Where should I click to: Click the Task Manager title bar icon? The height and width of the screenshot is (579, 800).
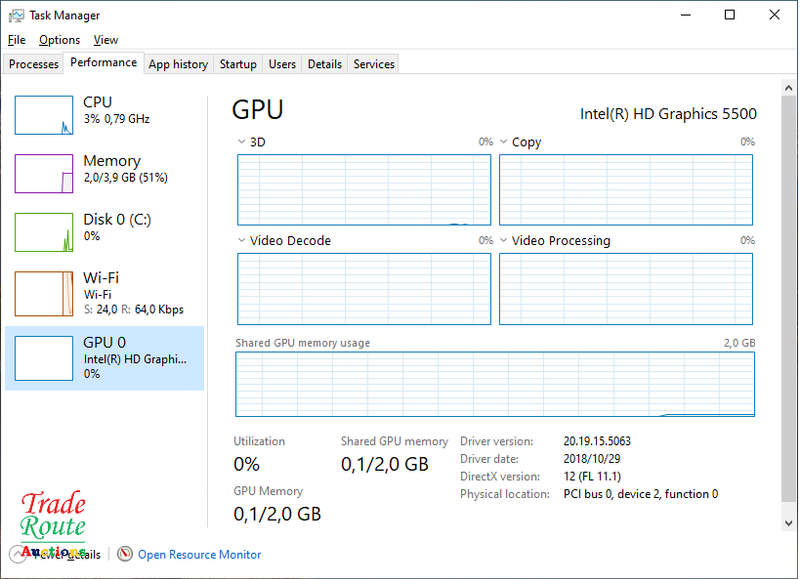coord(16,15)
